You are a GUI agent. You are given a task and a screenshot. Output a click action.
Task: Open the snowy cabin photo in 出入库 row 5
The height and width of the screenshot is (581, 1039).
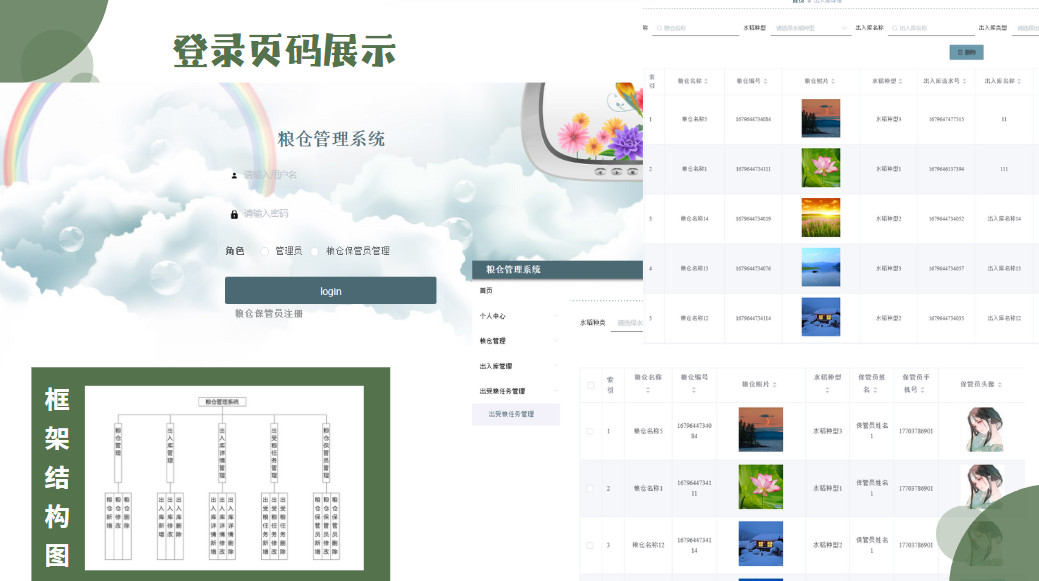[820, 317]
